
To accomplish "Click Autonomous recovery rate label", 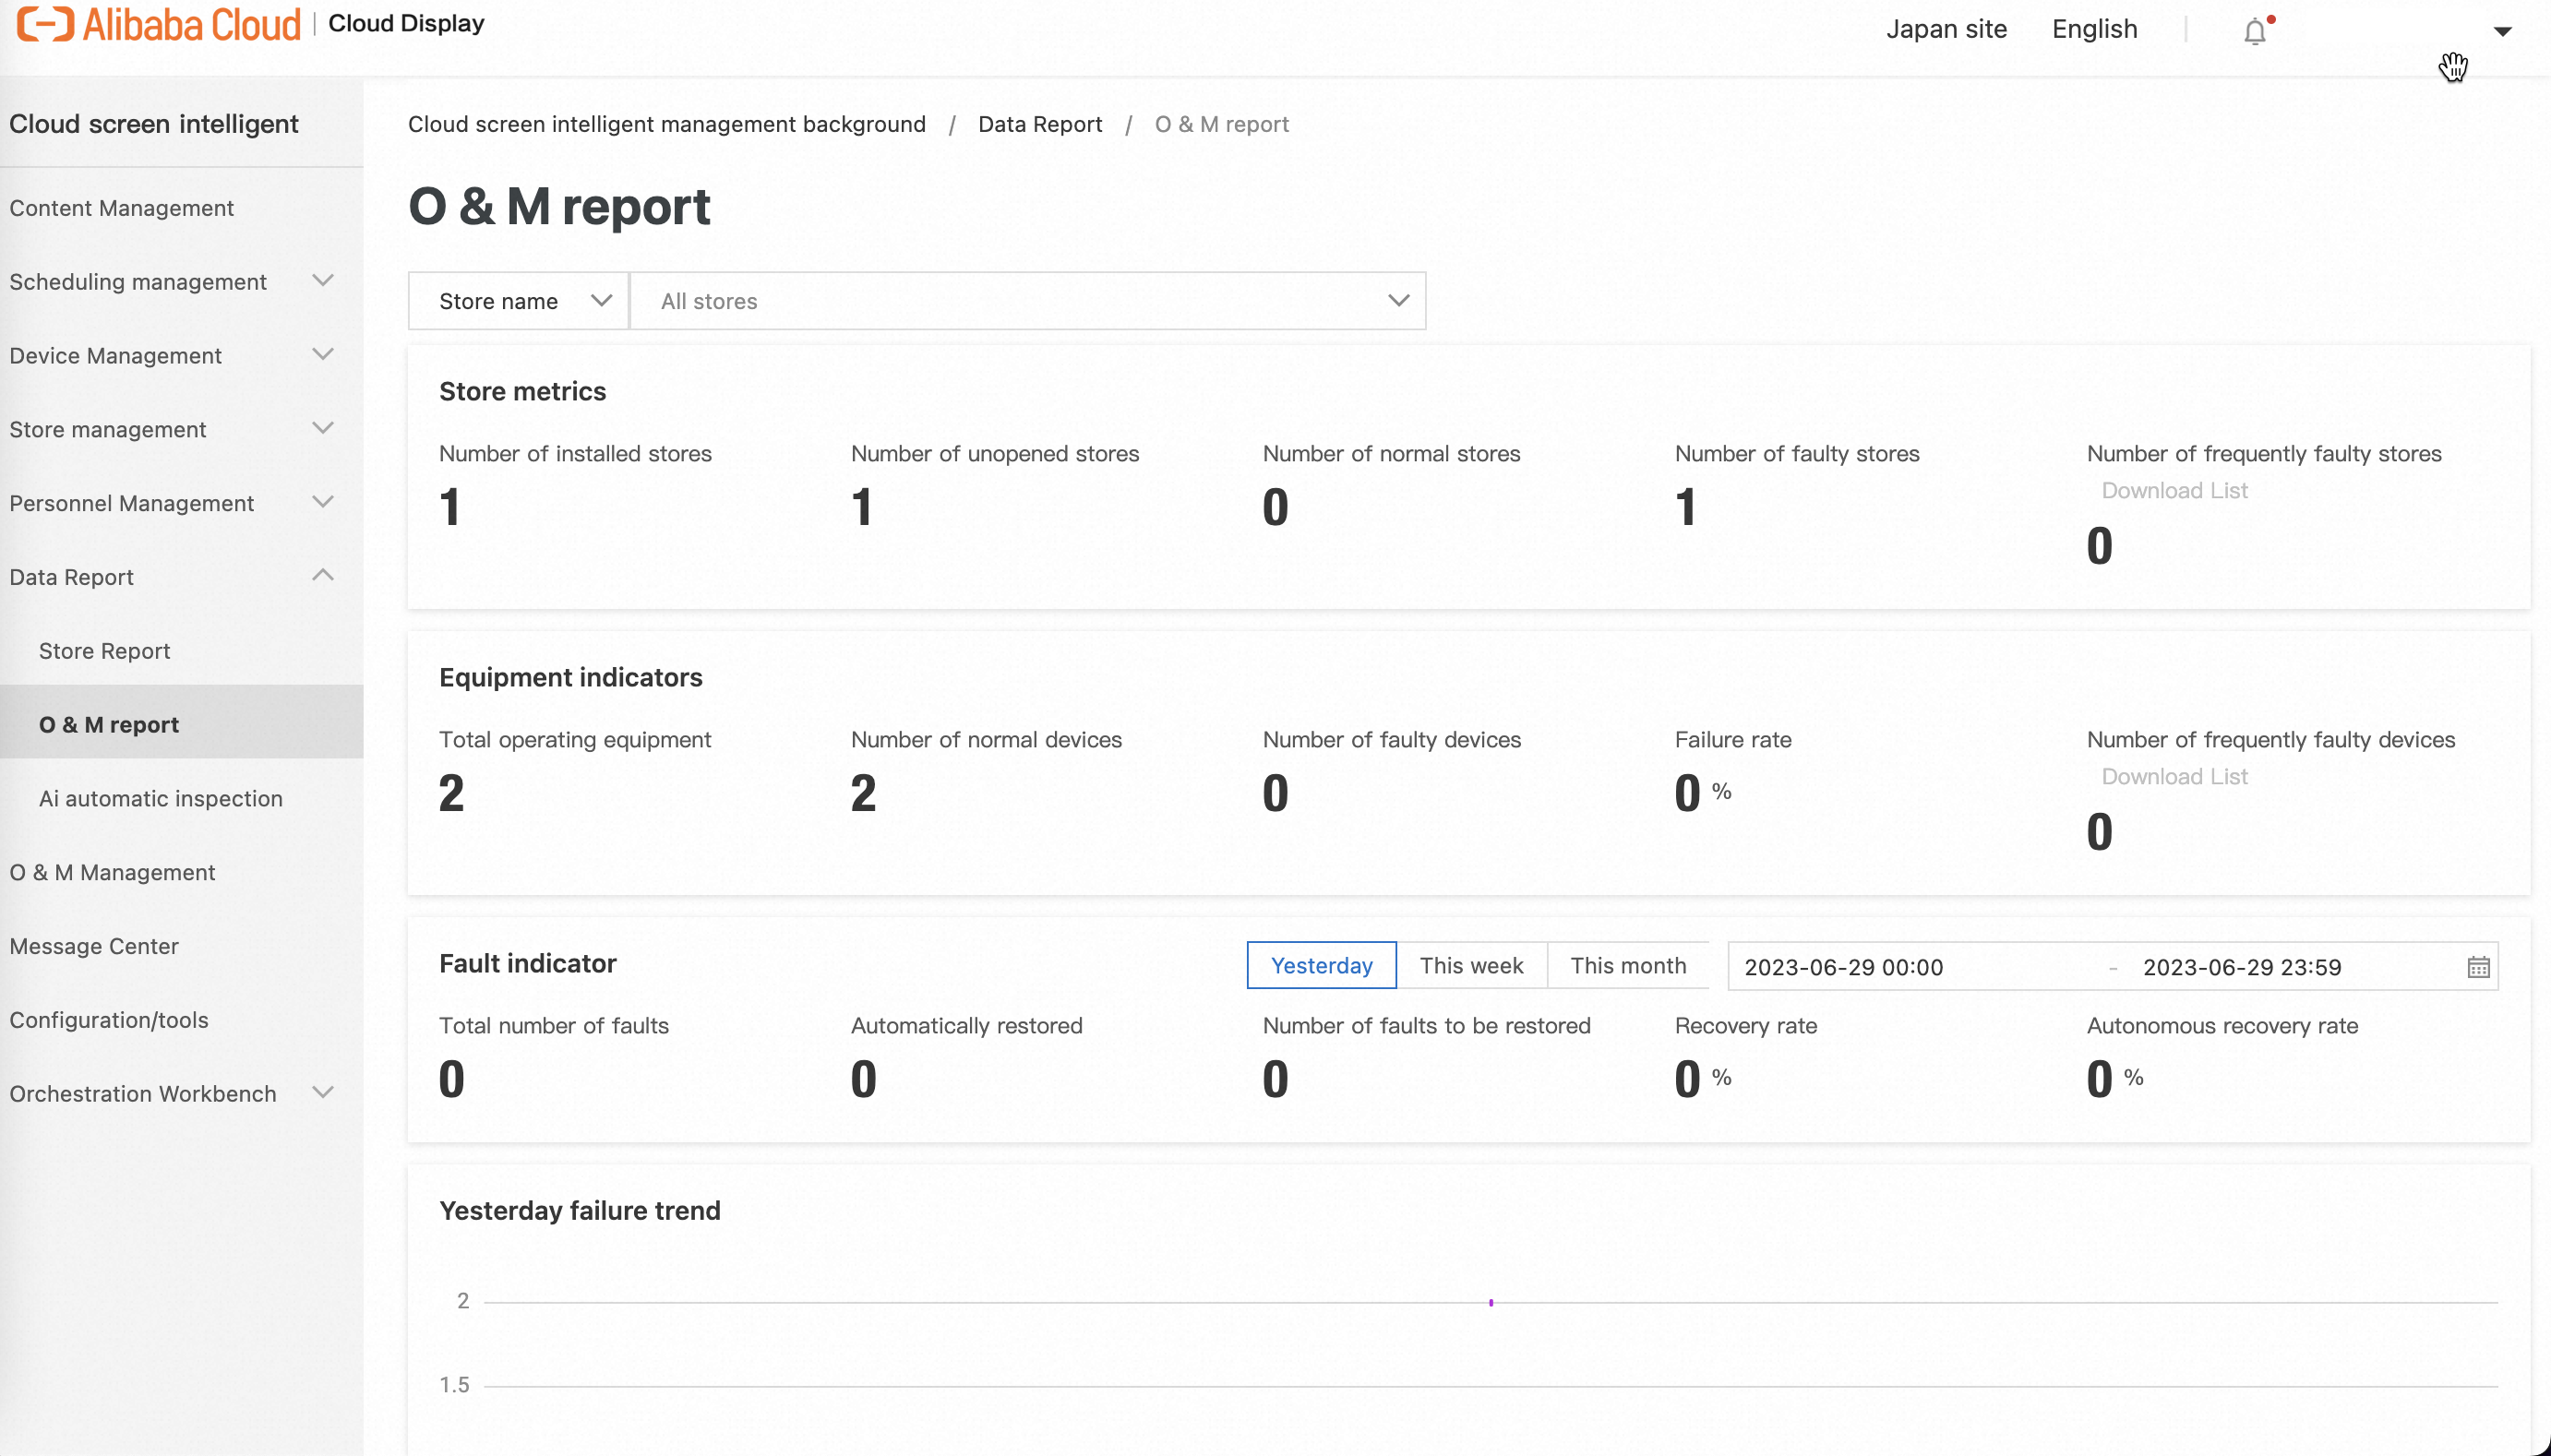I will point(2222,1026).
